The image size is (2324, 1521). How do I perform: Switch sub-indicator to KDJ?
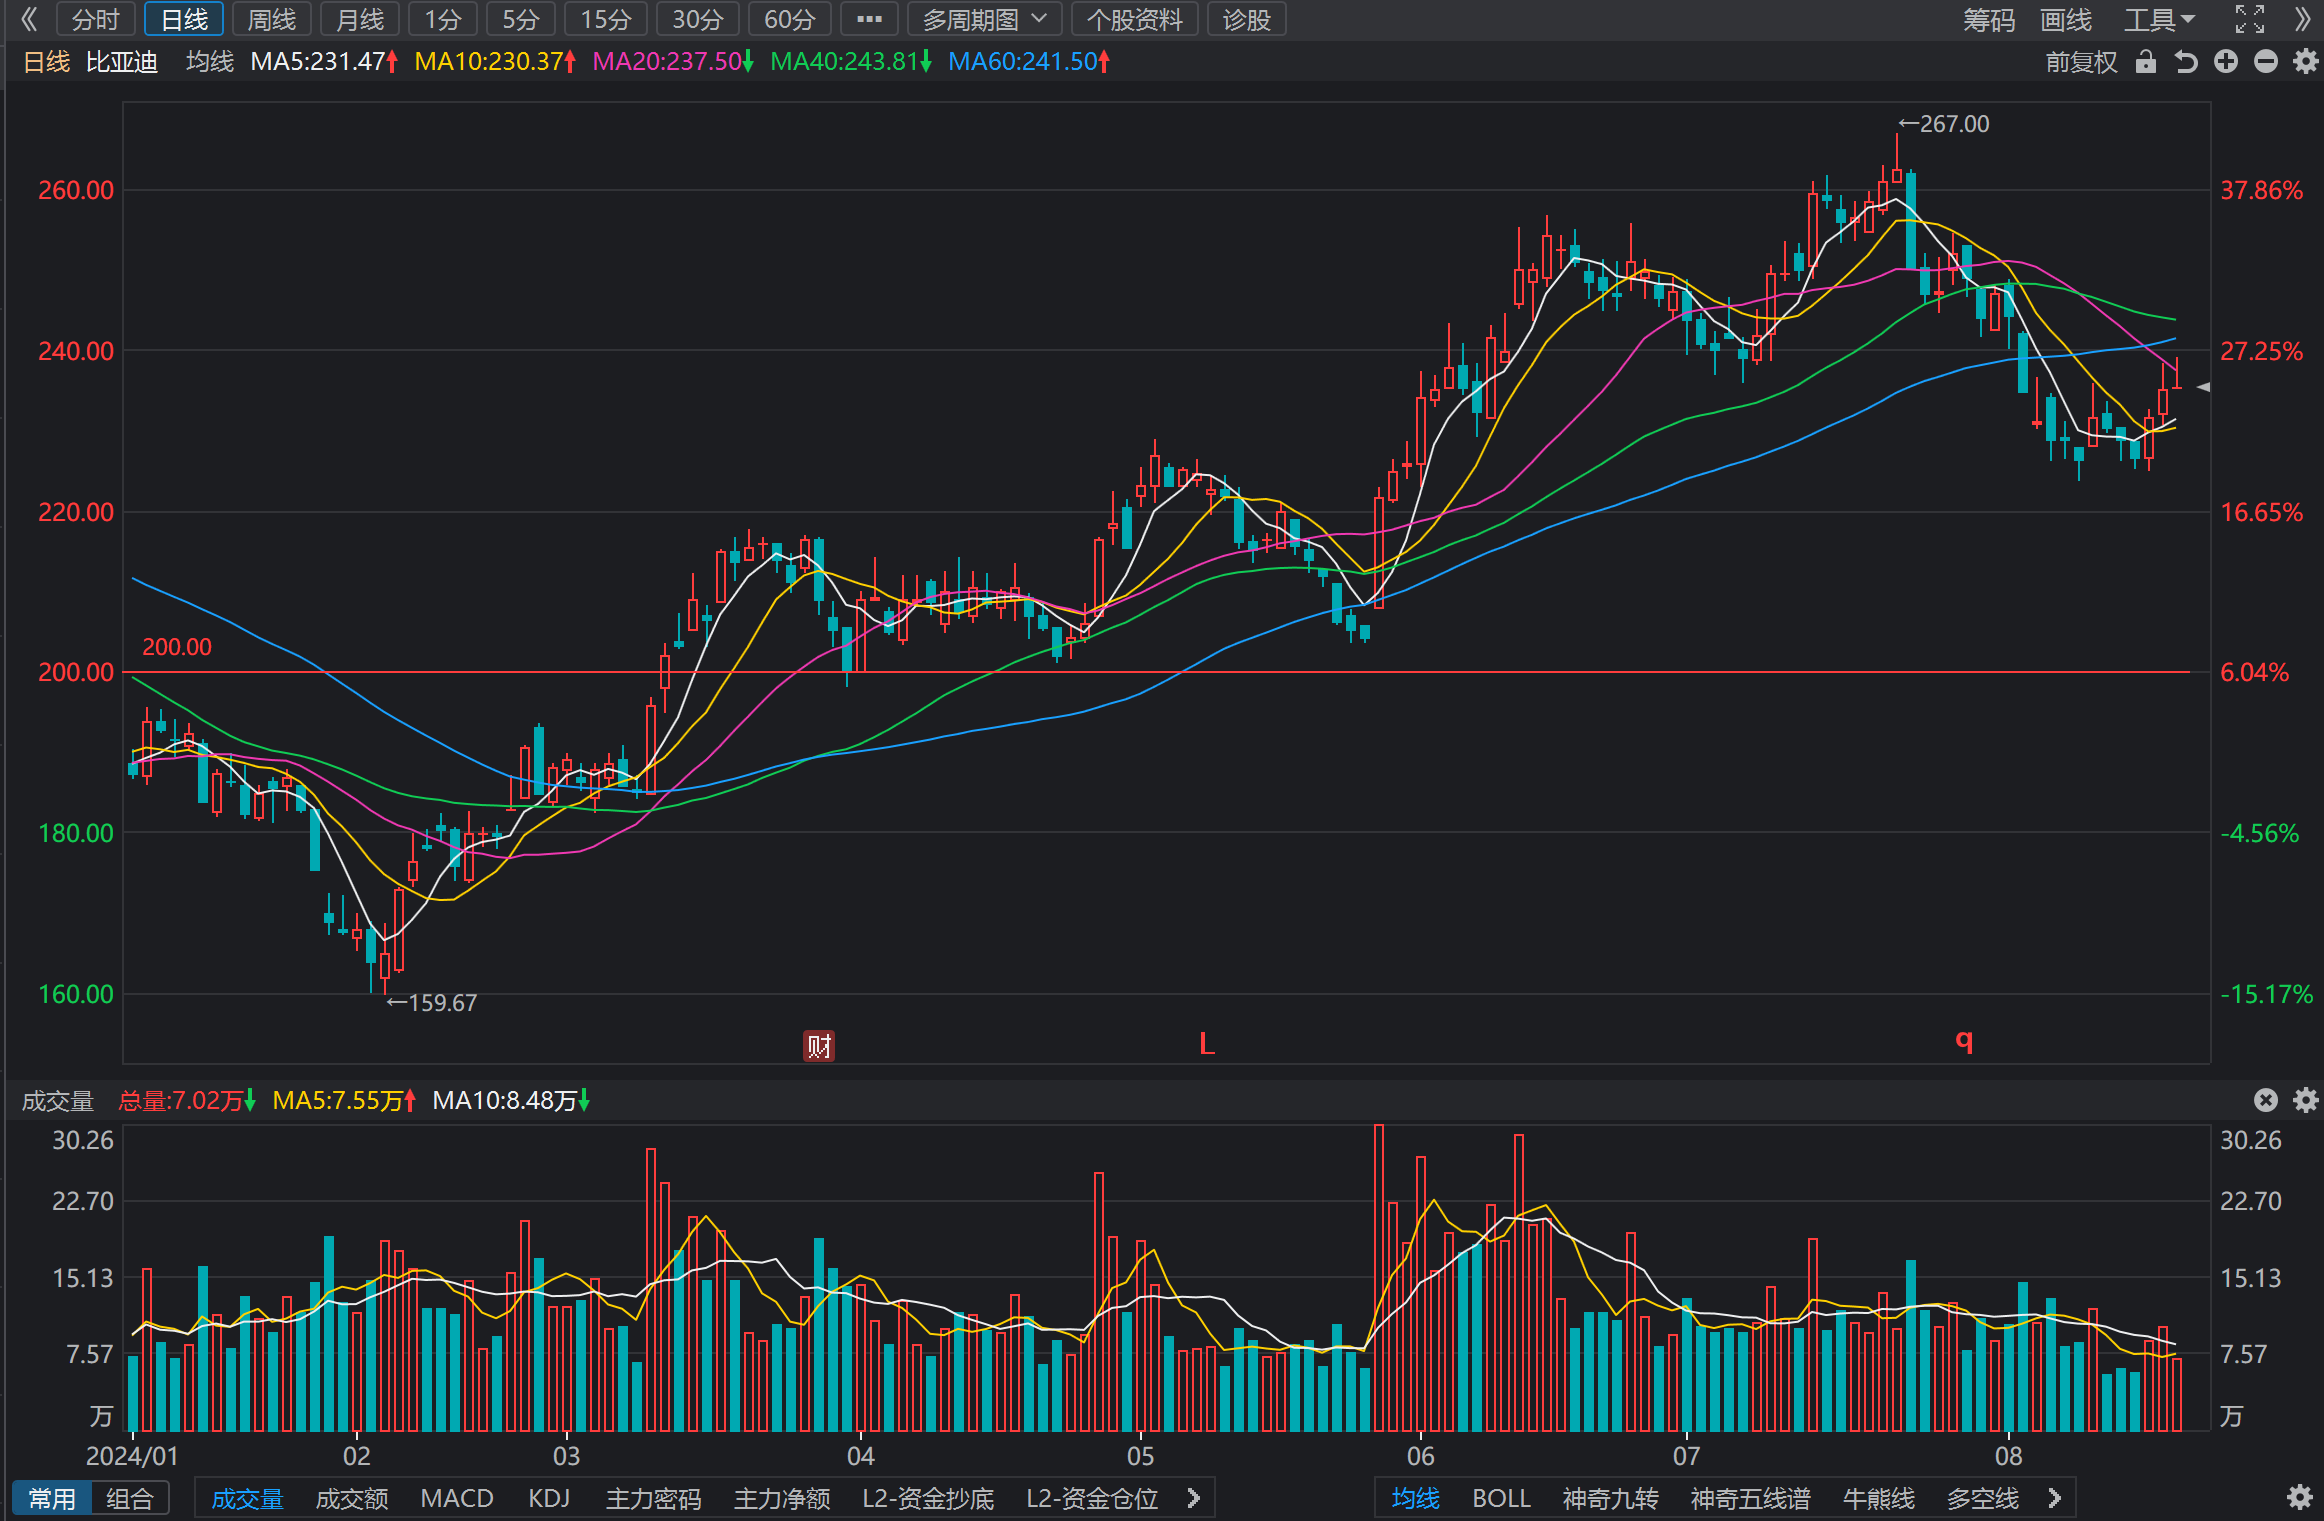[x=549, y=1498]
